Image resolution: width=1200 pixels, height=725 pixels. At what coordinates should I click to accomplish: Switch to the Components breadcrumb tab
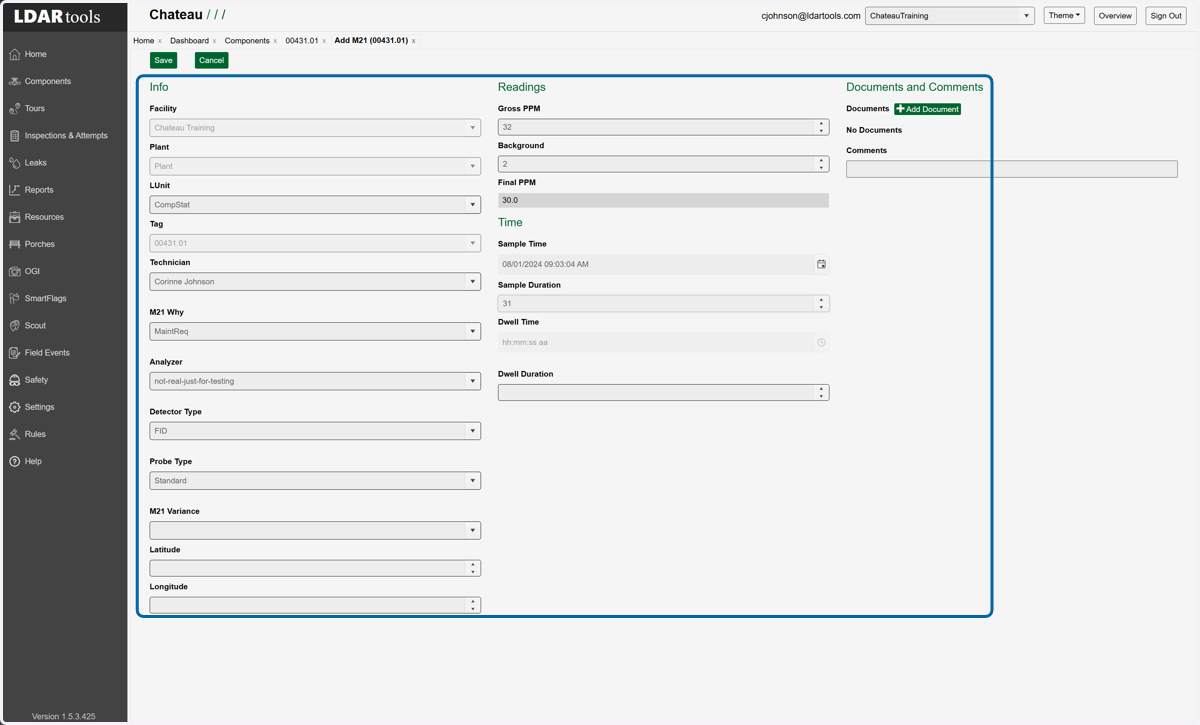247,41
